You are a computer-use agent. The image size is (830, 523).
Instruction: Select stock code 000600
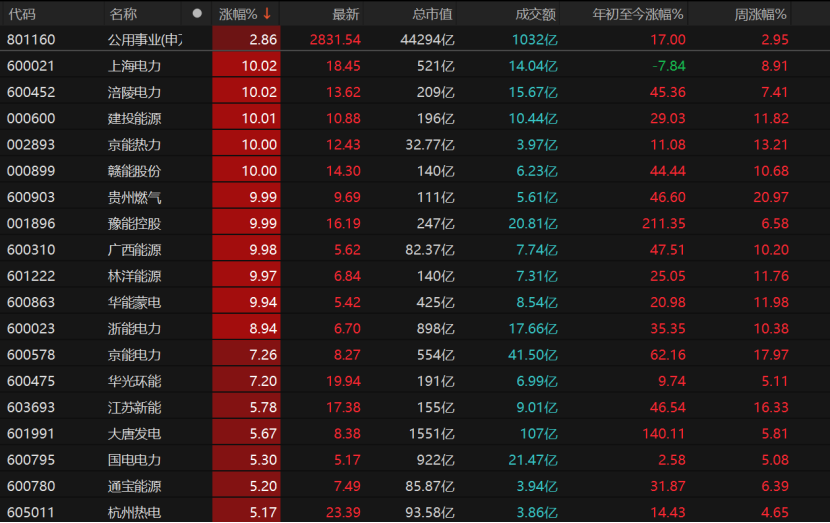31,119
